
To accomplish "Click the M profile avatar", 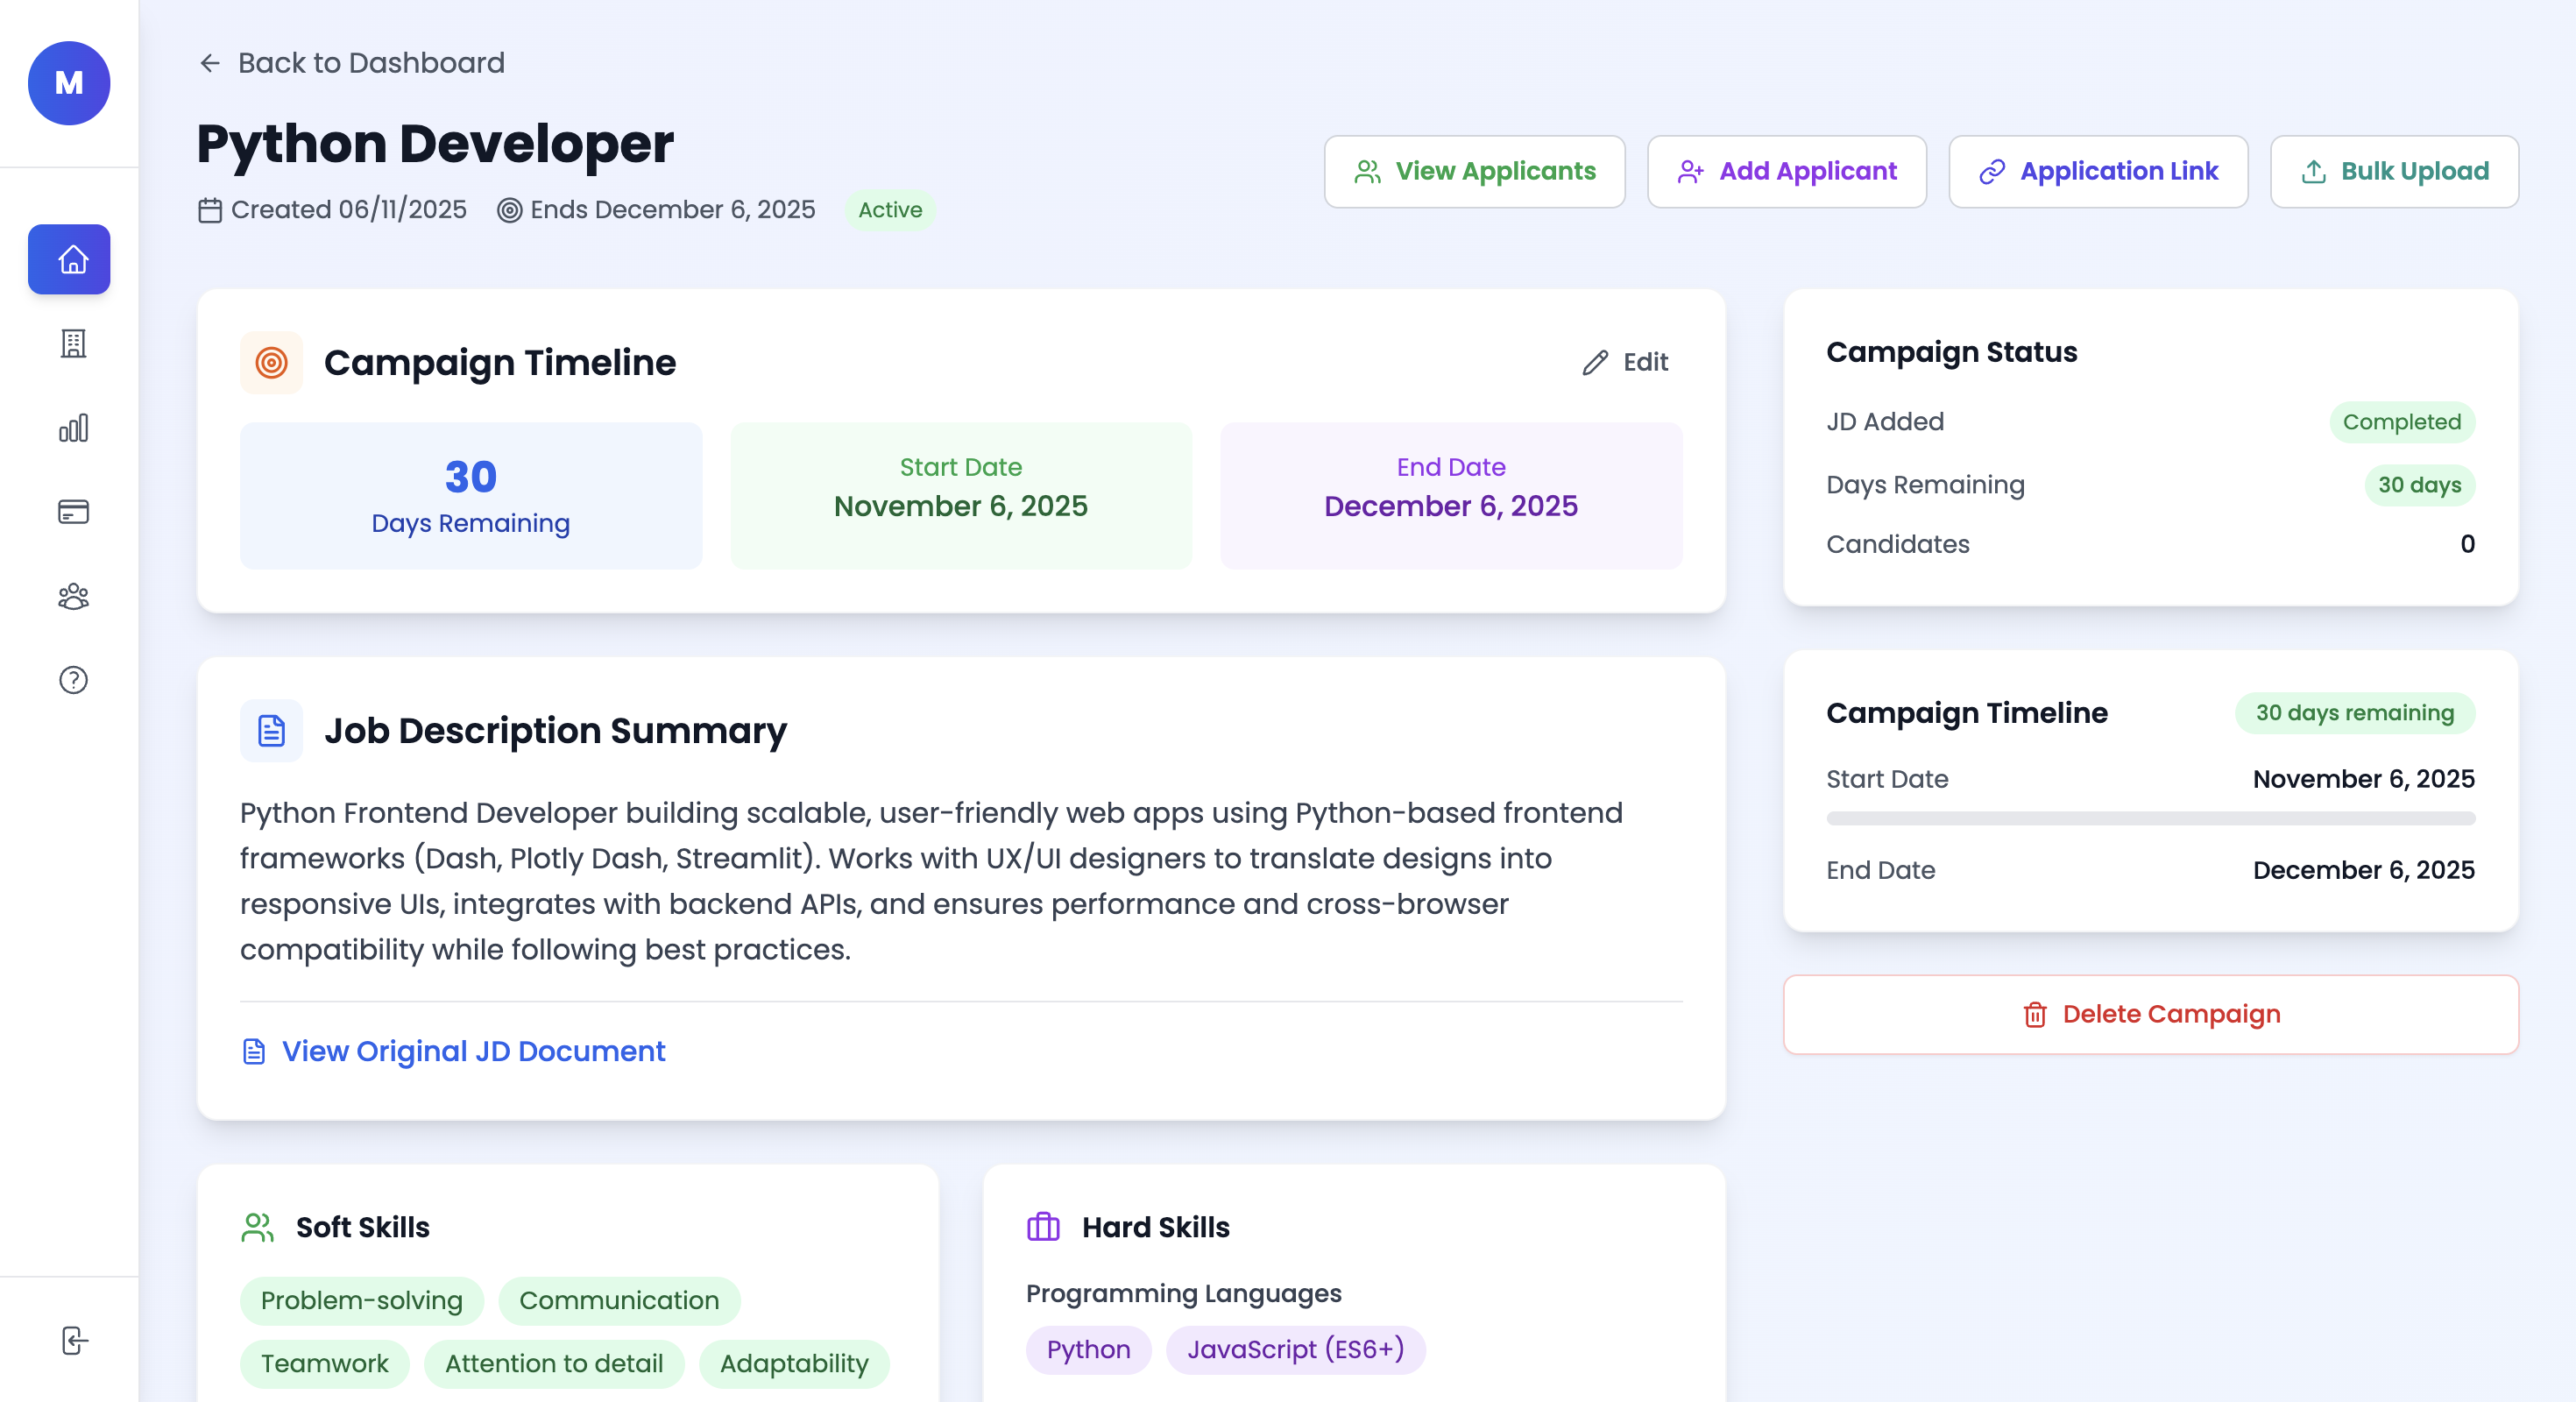I will click(69, 83).
